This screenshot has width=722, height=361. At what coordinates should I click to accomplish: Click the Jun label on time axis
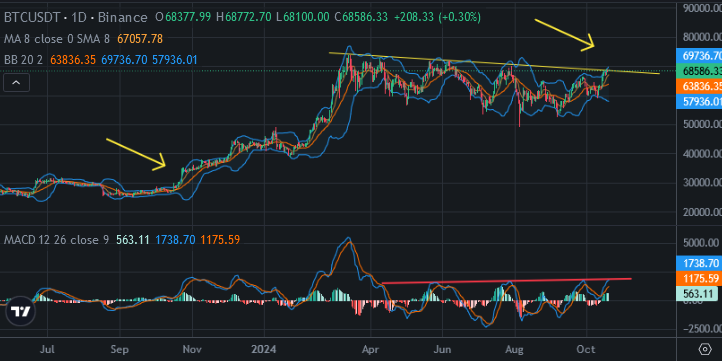tap(443, 349)
